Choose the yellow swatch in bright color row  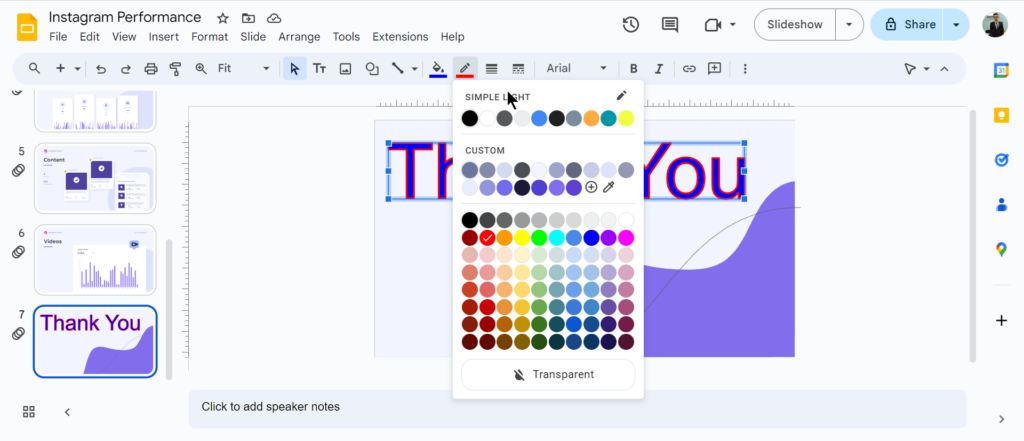click(x=521, y=238)
